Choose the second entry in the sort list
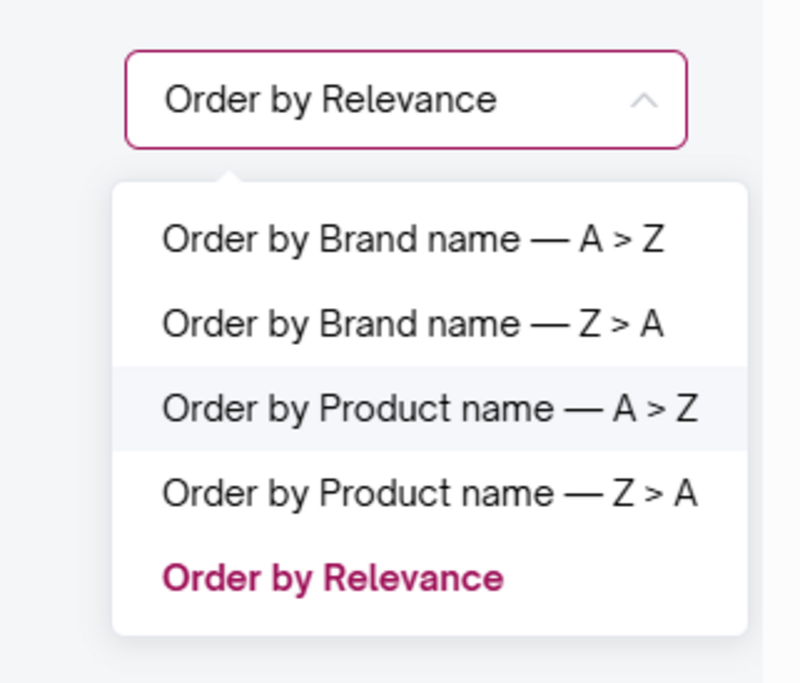800x683 pixels. pos(412,324)
